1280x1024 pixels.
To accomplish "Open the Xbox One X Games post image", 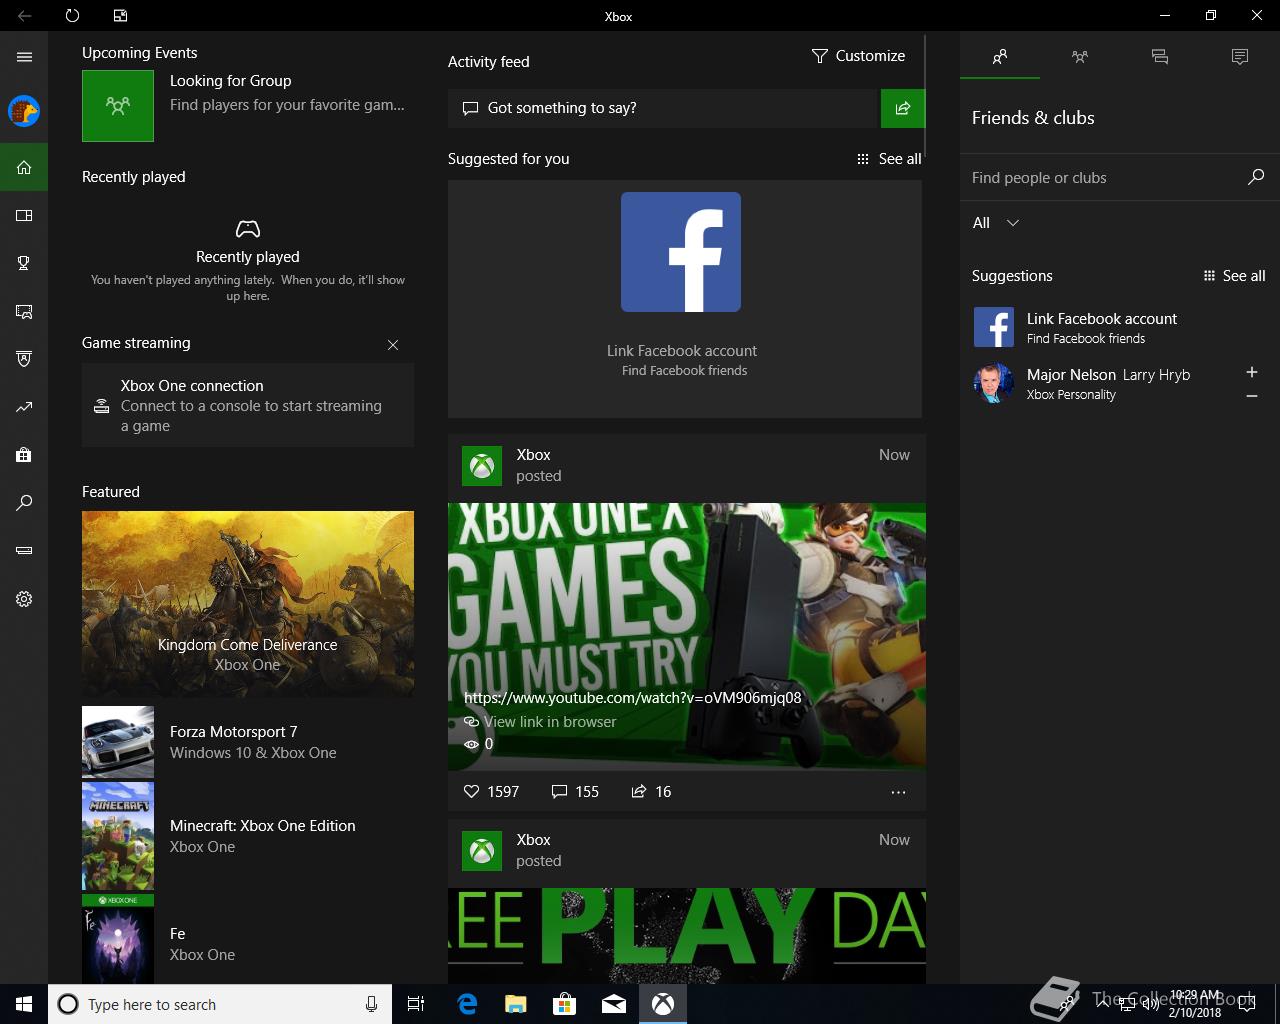I will coord(687,636).
